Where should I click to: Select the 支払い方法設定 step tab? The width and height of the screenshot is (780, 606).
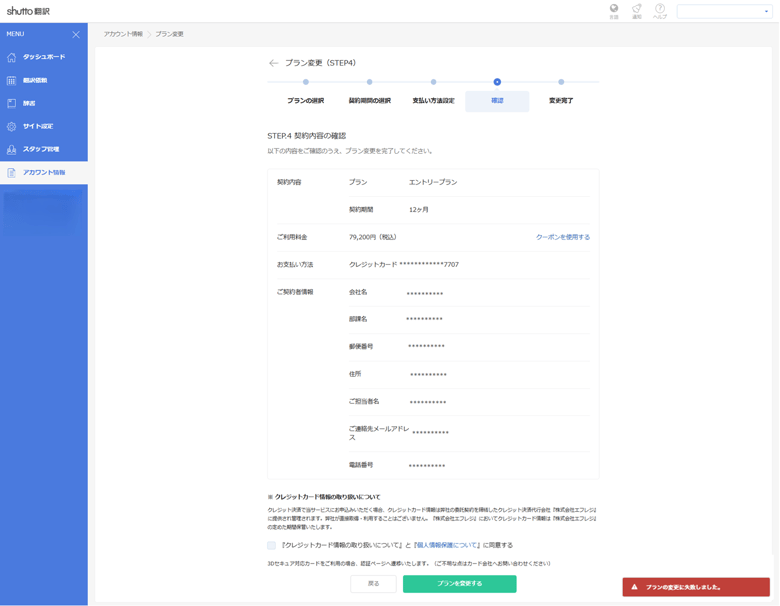[x=433, y=101]
